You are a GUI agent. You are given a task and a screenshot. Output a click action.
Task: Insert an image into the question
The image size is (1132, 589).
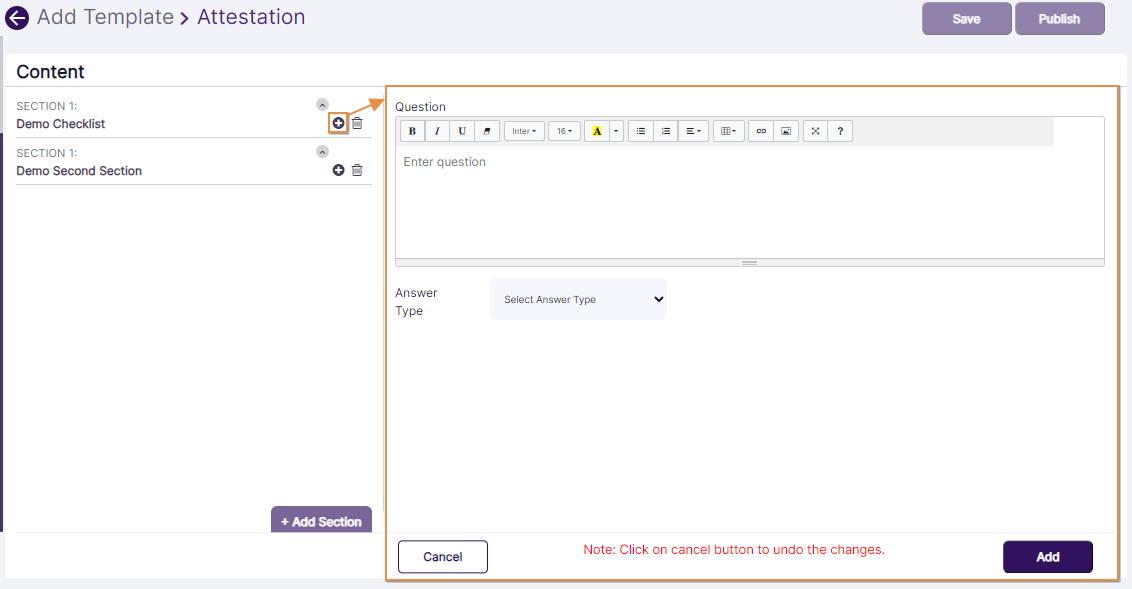pyautogui.click(x=786, y=130)
